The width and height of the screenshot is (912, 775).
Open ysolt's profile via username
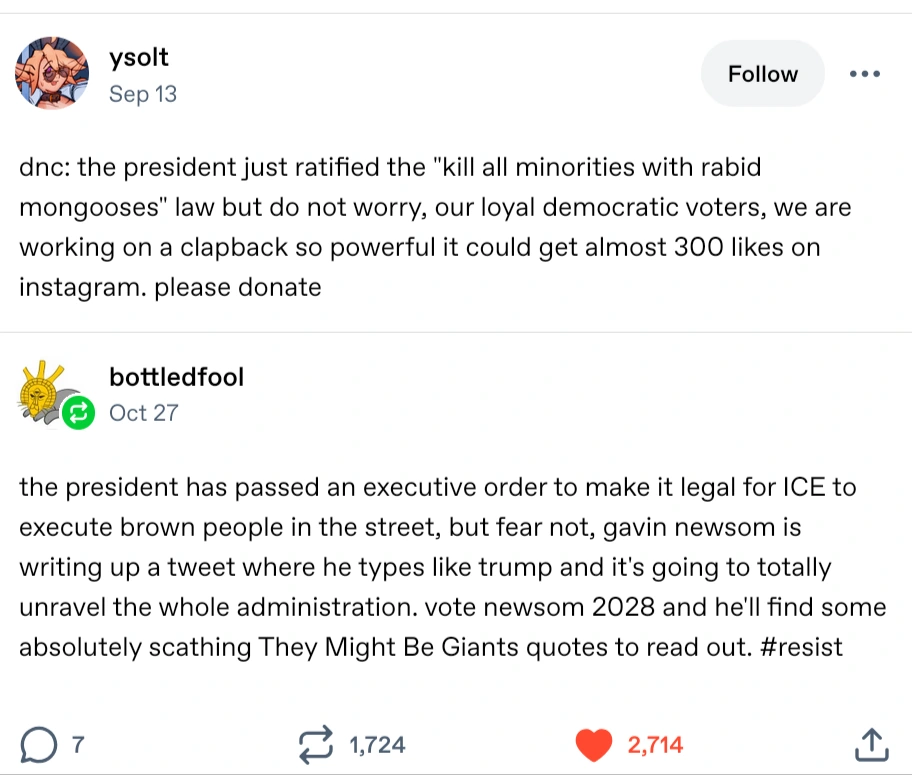point(139,58)
